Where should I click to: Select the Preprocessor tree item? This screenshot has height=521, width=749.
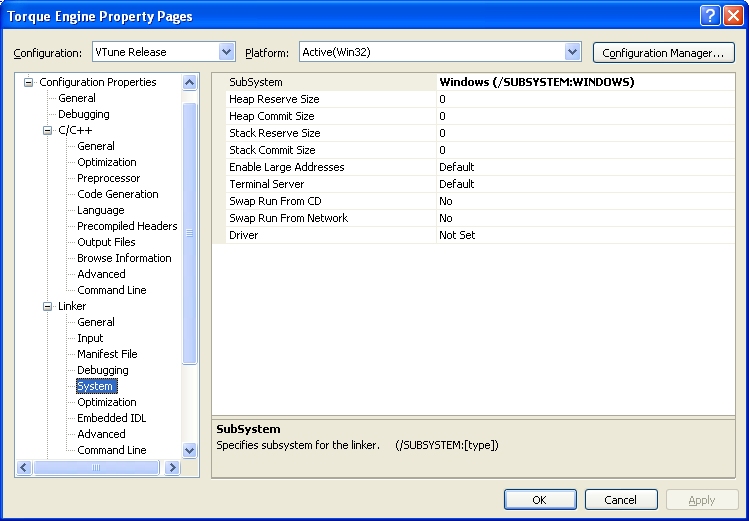[109, 178]
